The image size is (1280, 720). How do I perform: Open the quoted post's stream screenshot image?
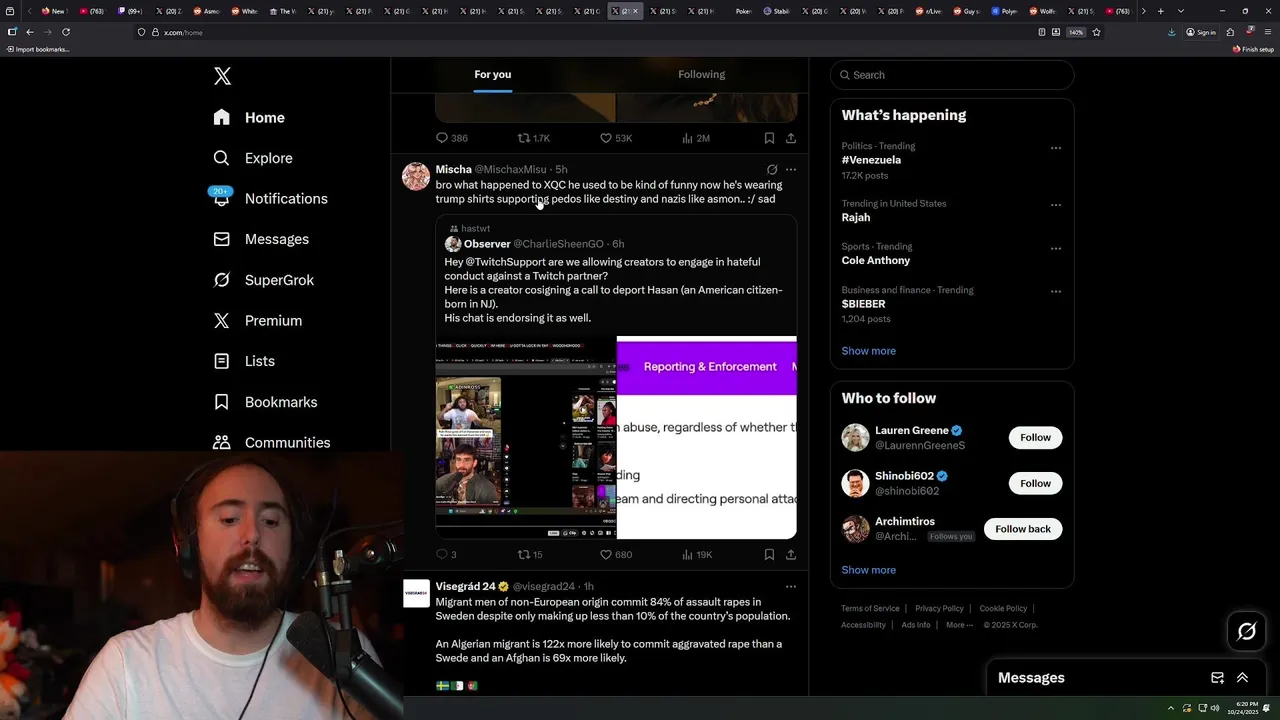(525, 438)
